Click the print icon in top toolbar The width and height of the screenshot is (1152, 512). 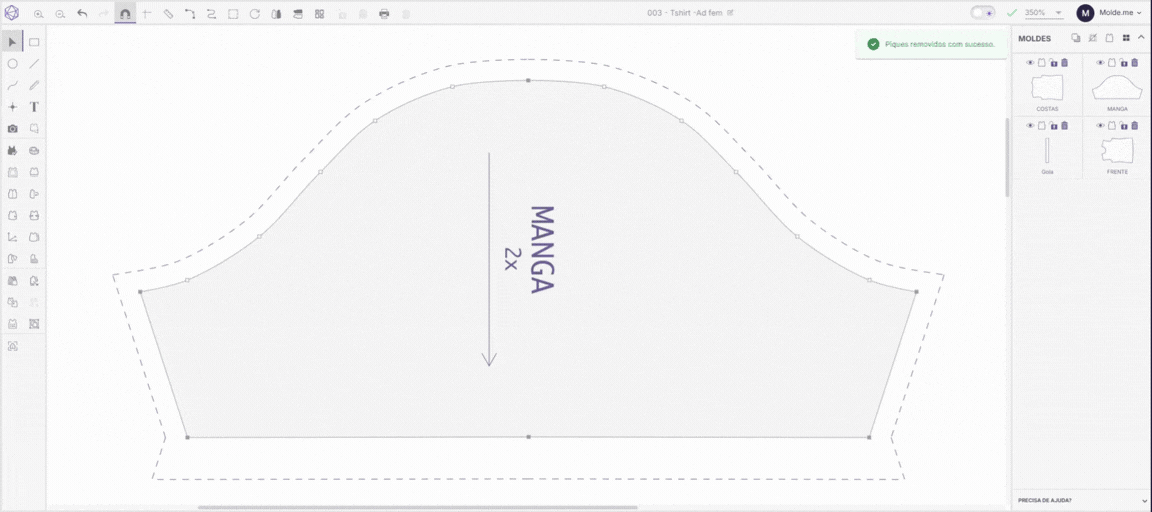coord(384,13)
